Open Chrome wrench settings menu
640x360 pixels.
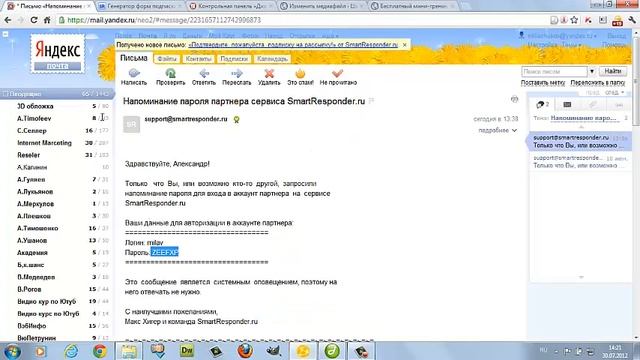(x=632, y=20)
